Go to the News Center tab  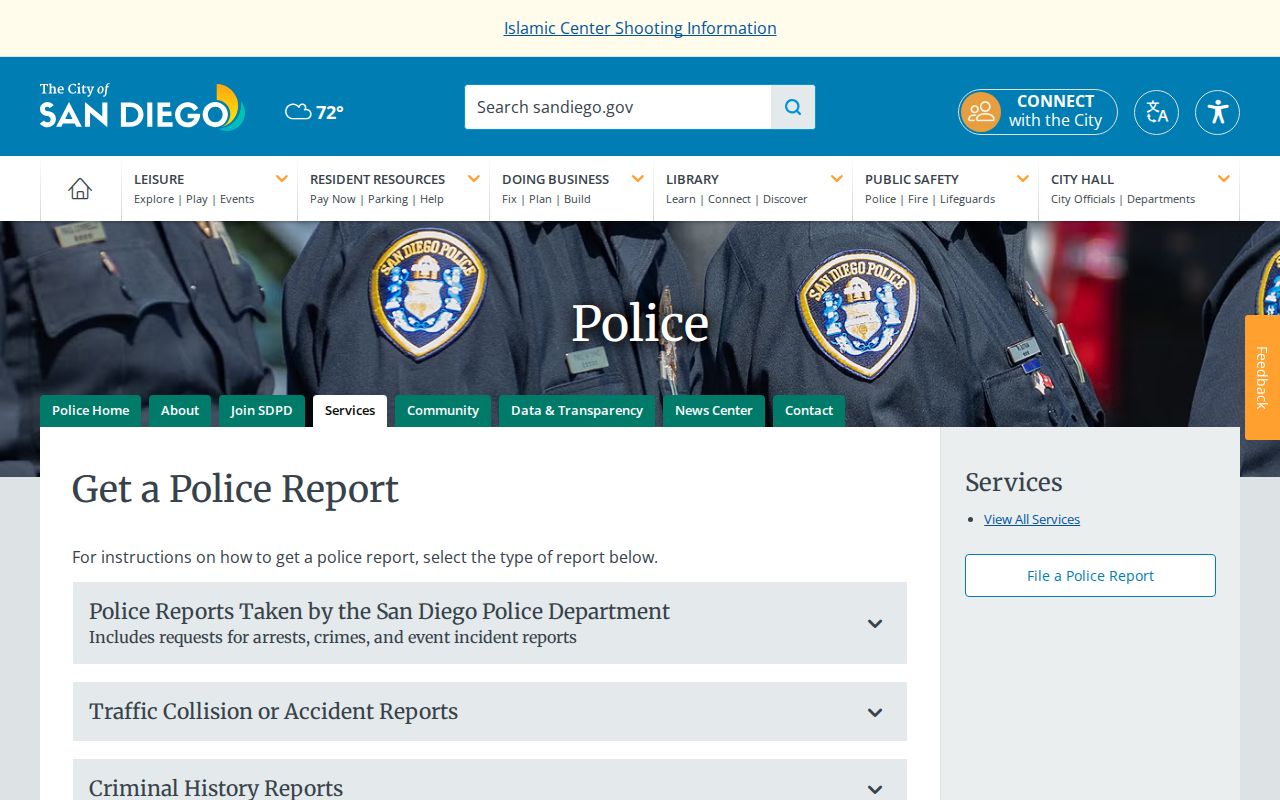pos(714,411)
